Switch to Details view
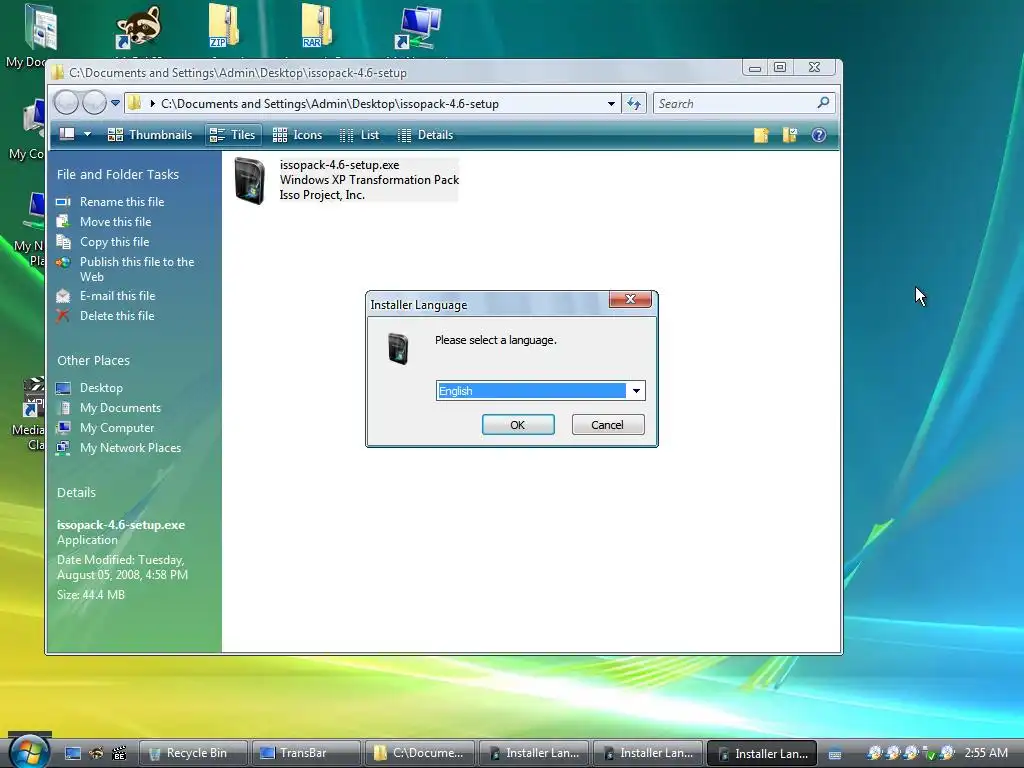 (426, 135)
